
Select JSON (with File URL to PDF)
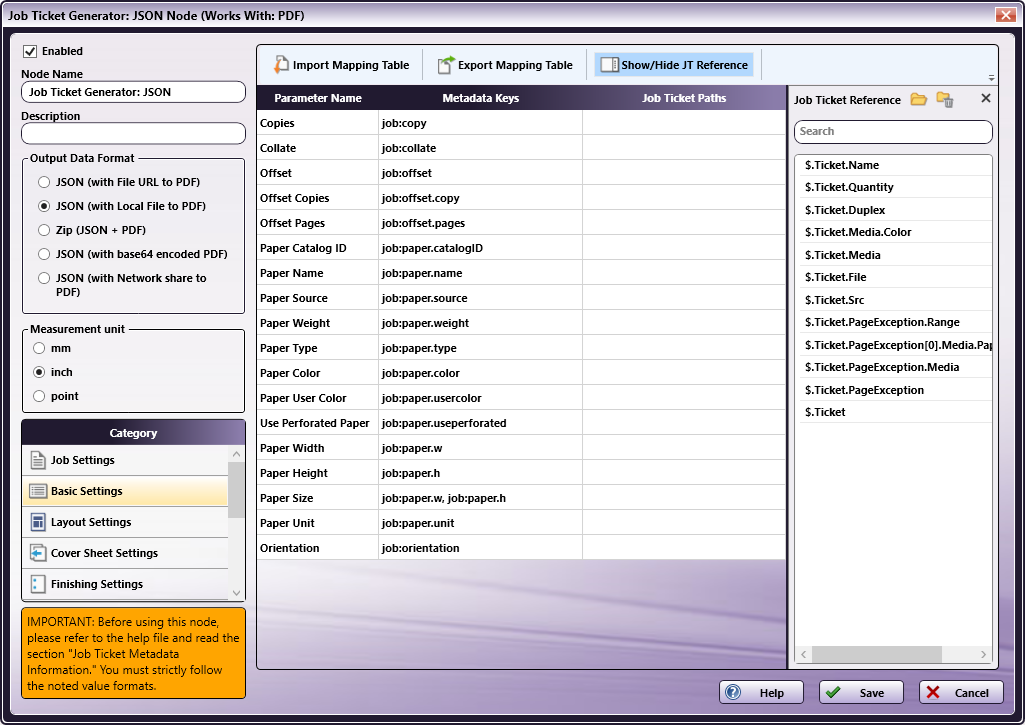(x=44, y=182)
